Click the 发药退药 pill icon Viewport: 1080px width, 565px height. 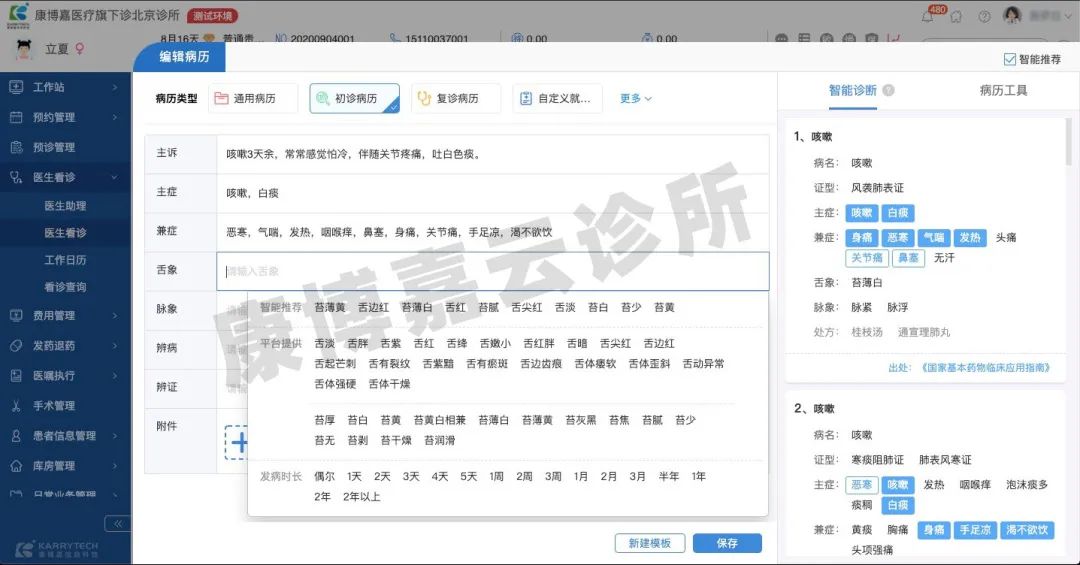17,346
